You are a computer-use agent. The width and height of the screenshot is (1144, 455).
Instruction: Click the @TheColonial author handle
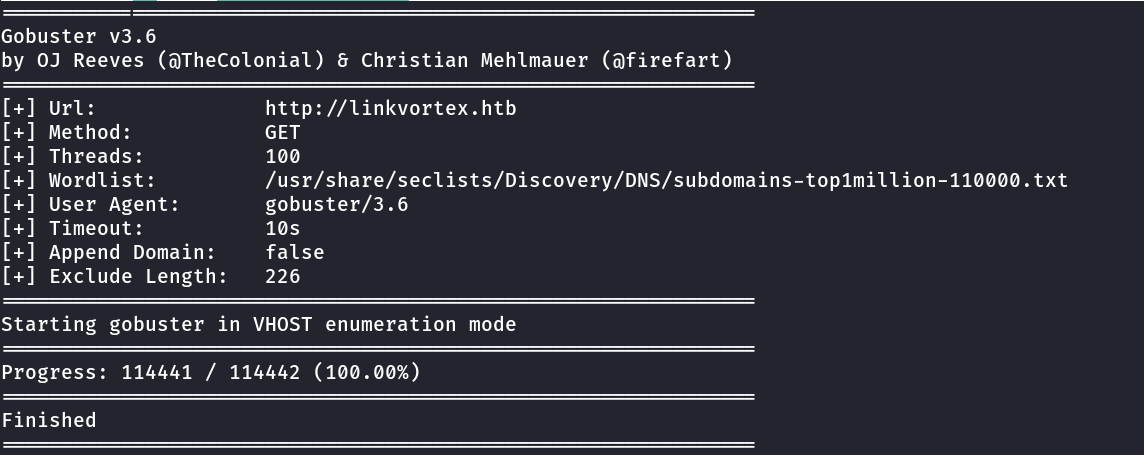(240, 60)
